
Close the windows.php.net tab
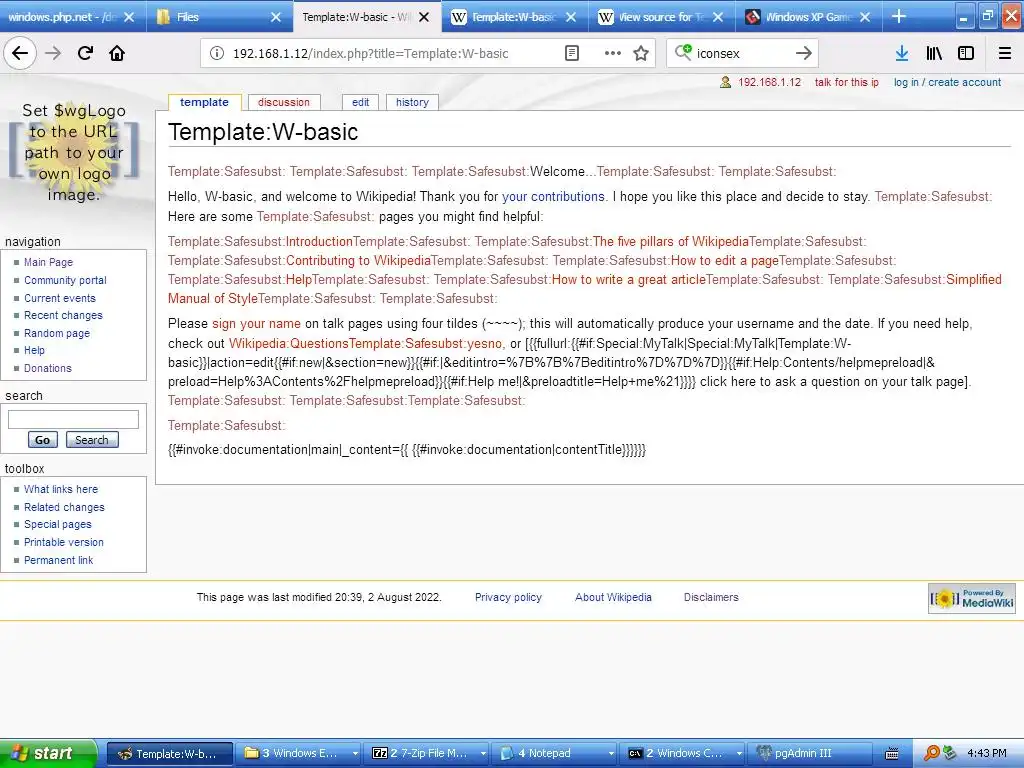(x=129, y=17)
